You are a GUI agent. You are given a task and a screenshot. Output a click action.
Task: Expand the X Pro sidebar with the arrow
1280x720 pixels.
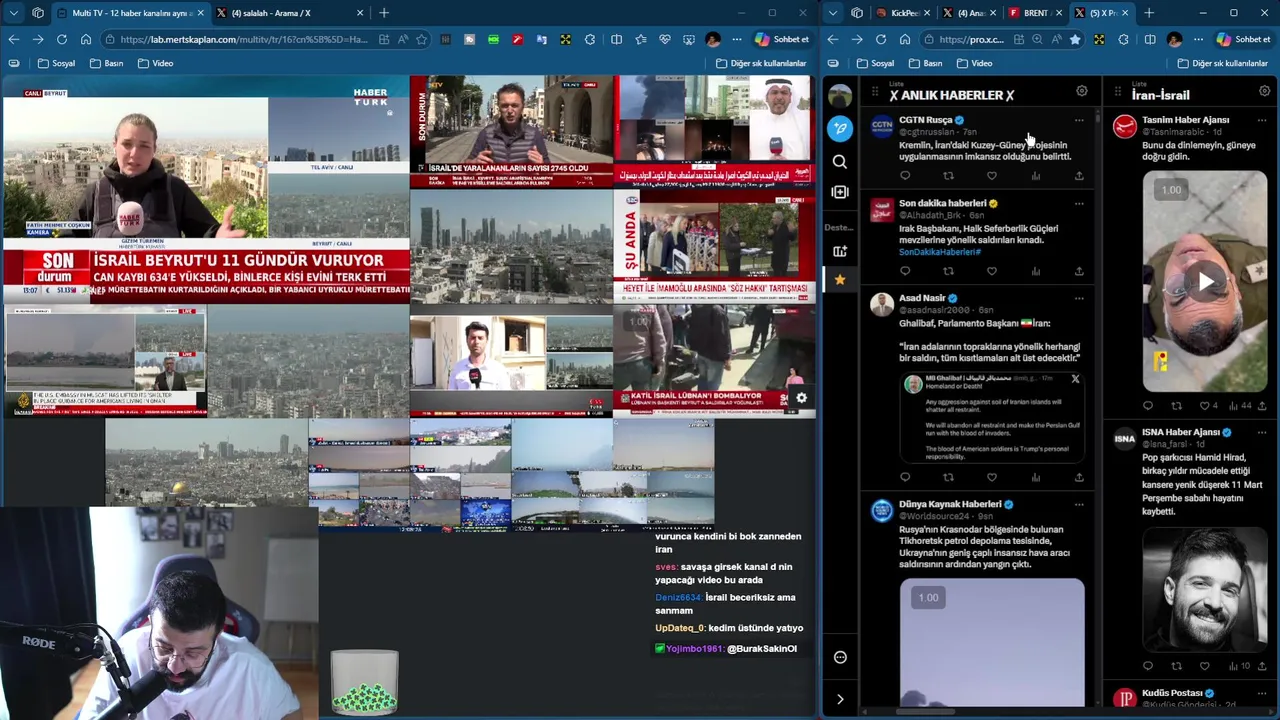tap(840, 699)
